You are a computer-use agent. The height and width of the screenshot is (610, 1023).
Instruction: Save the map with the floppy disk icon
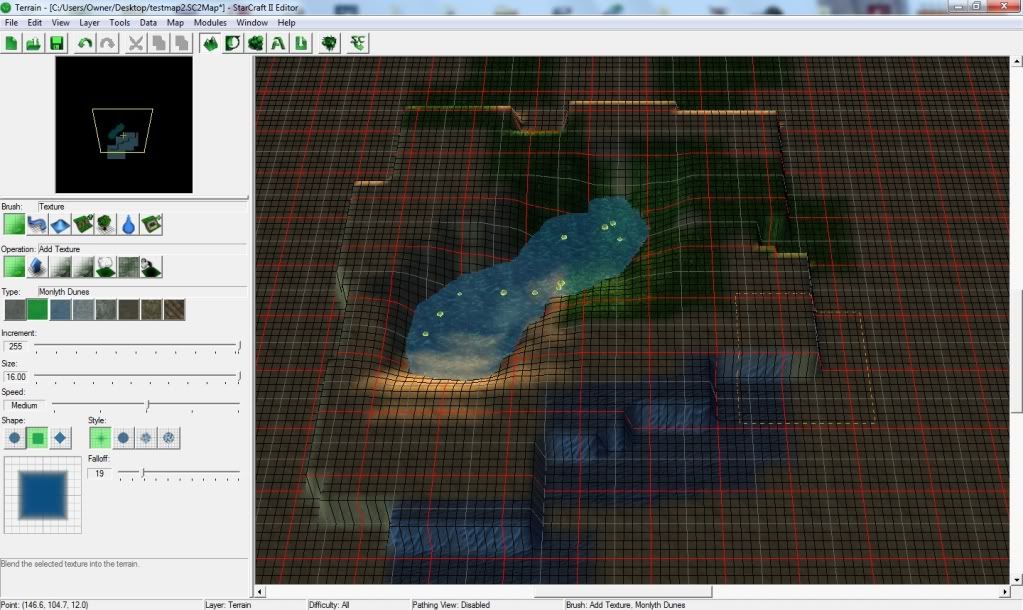pyautogui.click(x=57, y=44)
